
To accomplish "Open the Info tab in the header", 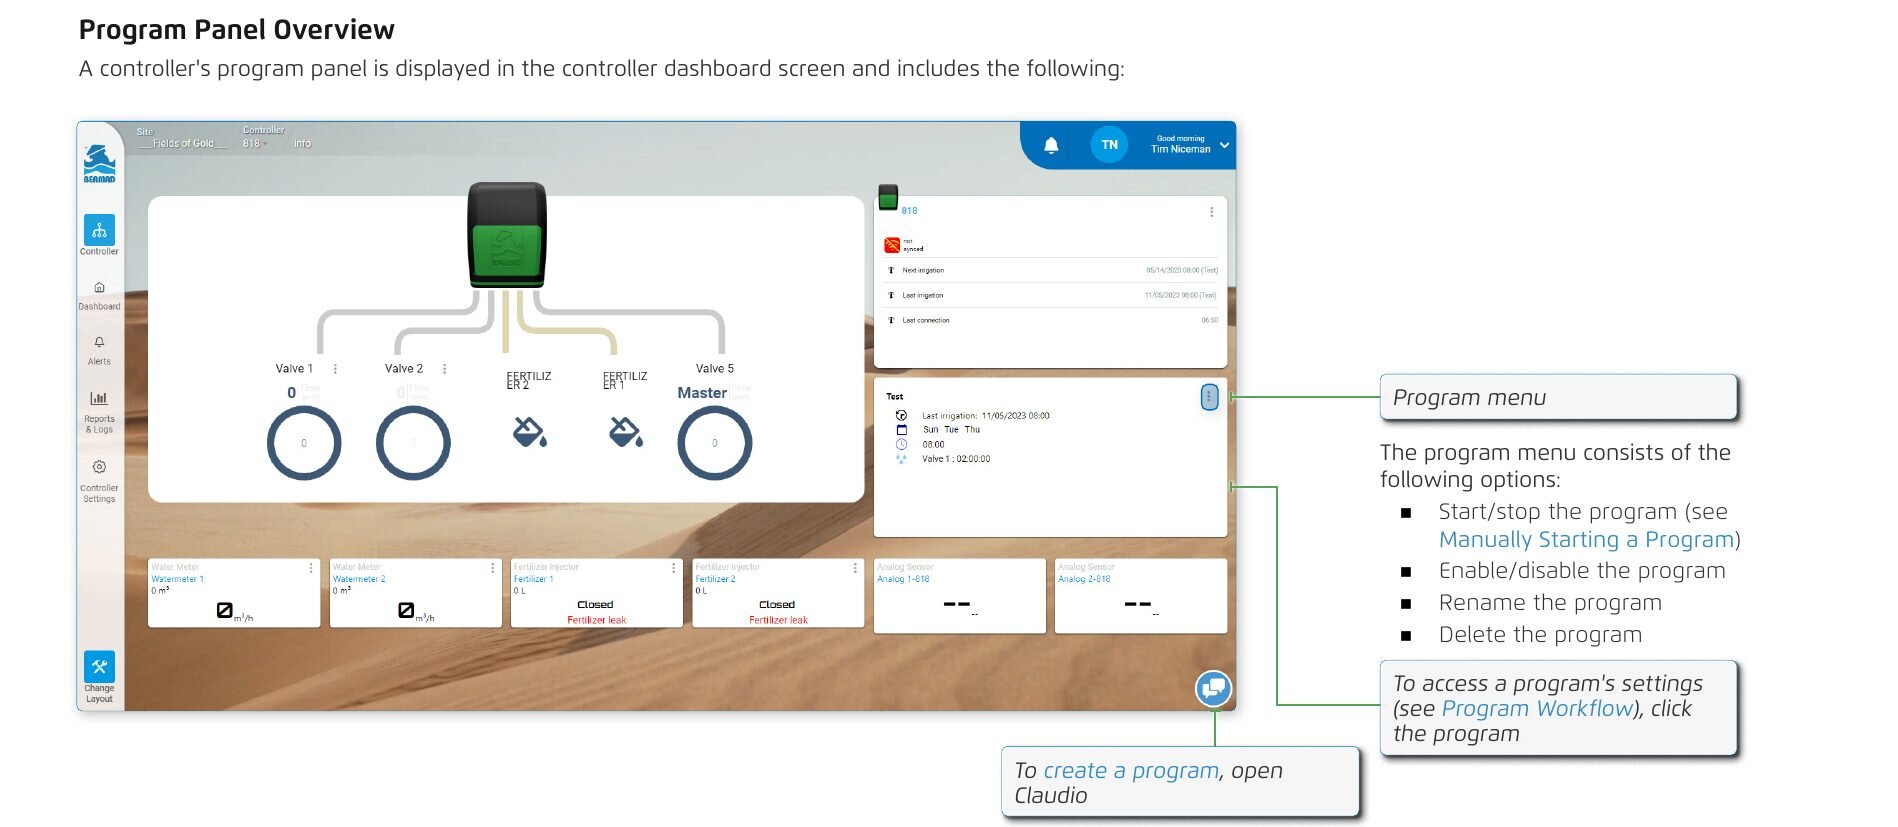I will point(302,144).
